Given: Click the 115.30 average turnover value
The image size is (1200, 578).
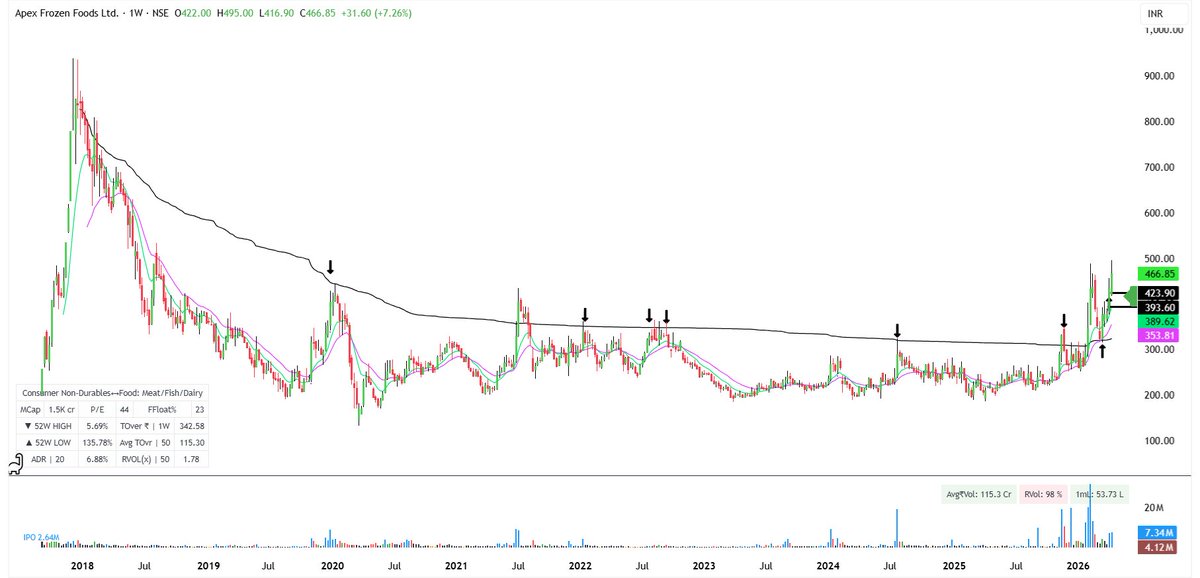Looking at the screenshot, I should click(x=191, y=443).
